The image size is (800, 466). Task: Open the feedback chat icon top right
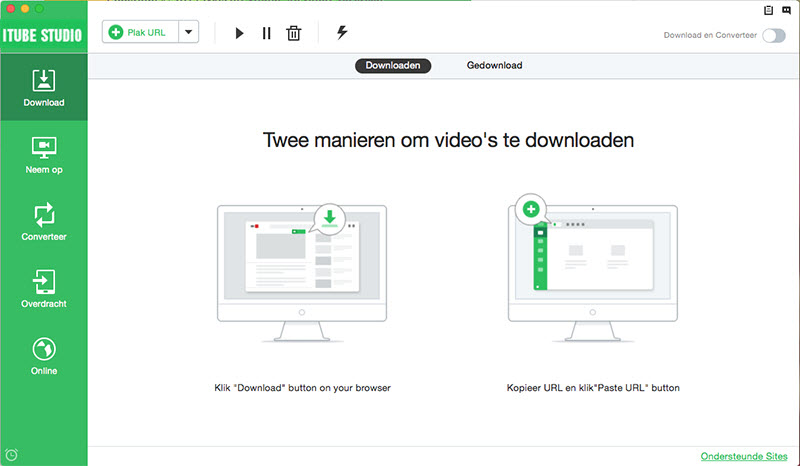[x=786, y=10]
